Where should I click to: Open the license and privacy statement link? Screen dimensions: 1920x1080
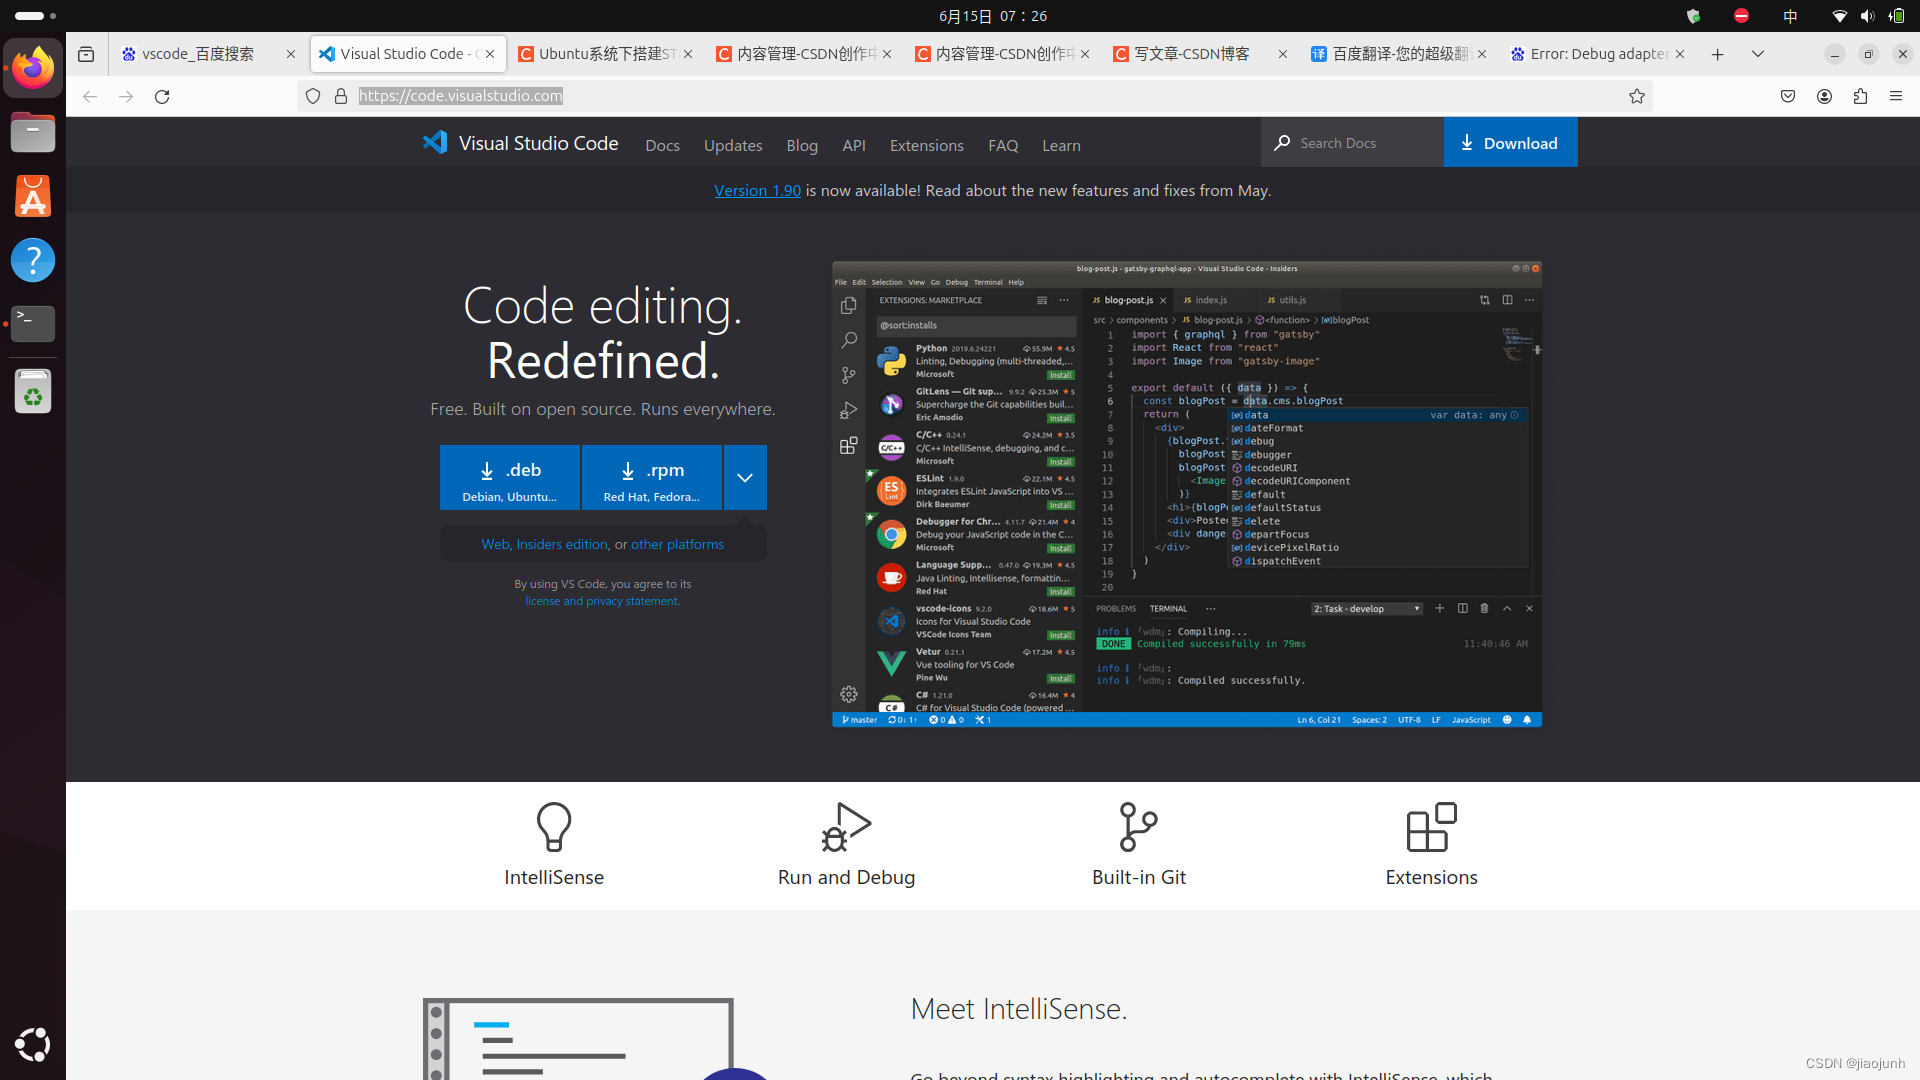point(602,601)
